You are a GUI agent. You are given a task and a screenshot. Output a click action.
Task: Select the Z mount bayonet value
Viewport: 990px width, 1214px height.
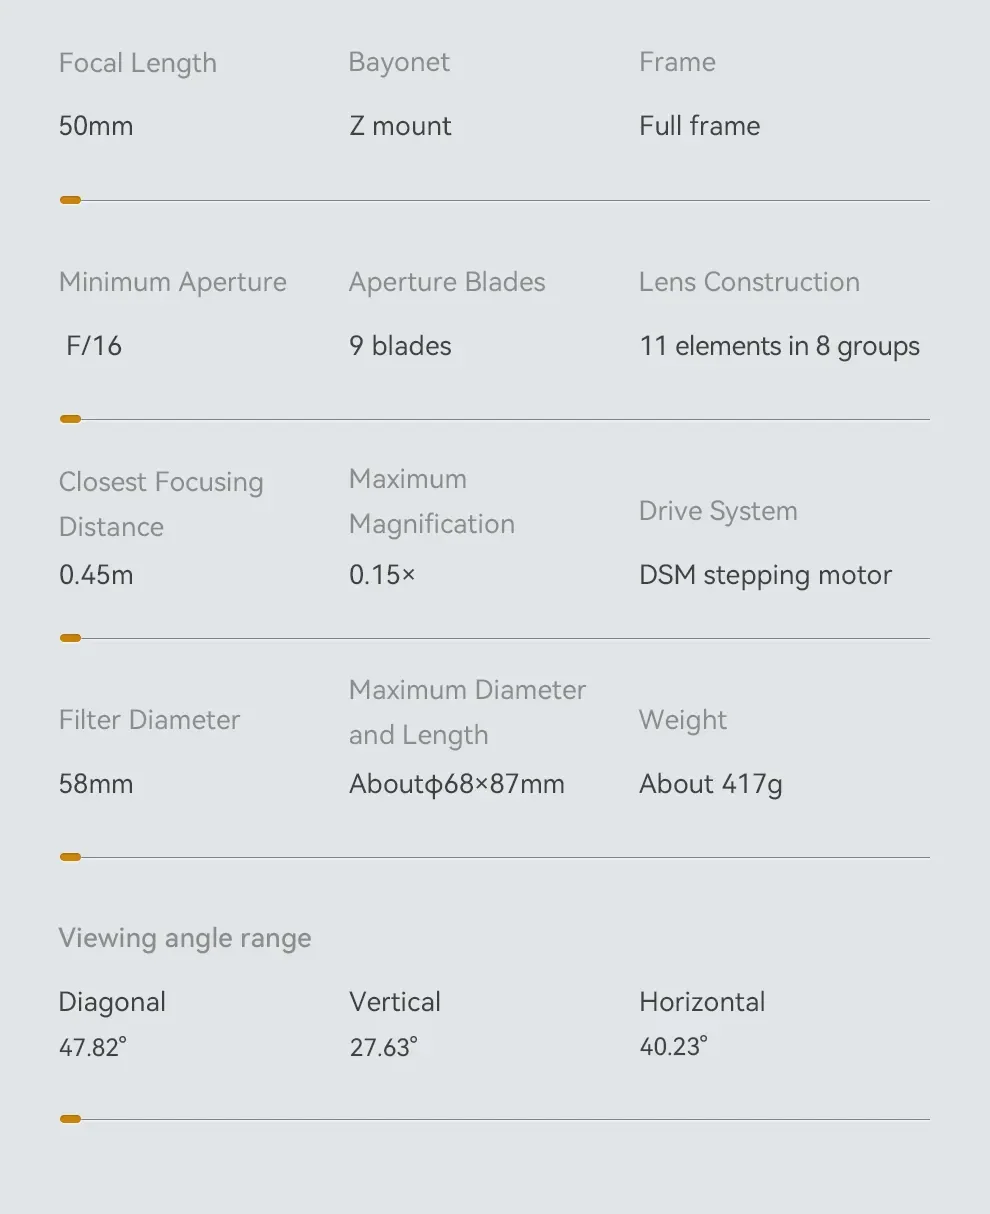(400, 126)
